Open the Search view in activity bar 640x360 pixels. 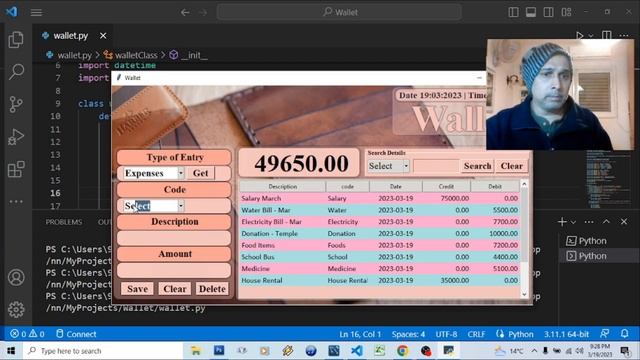click(16, 71)
